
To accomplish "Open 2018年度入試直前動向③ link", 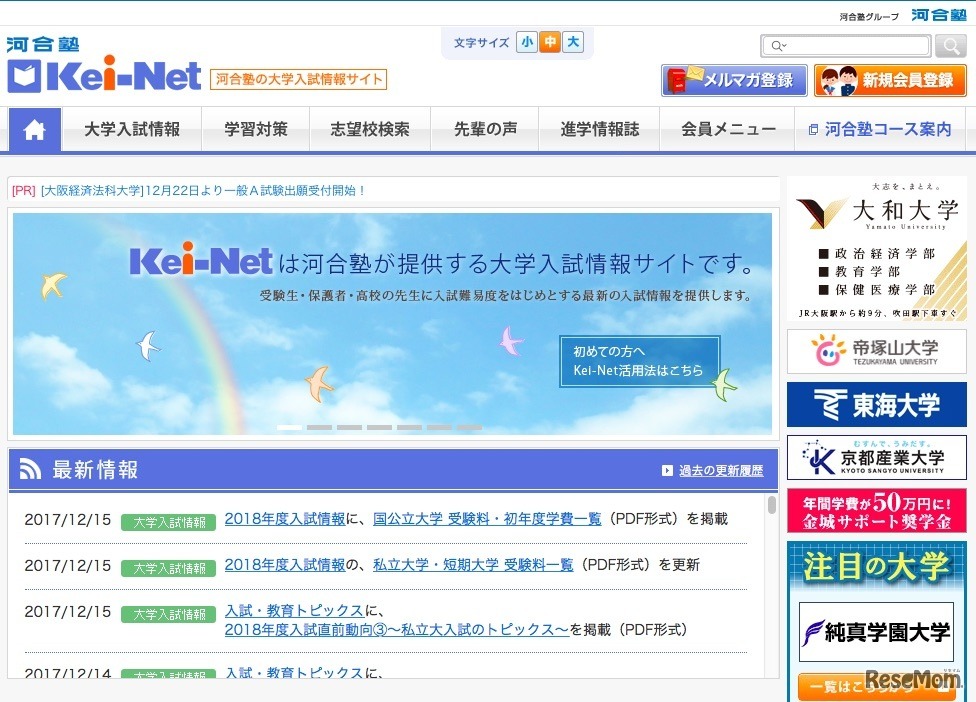I will 397,630.
